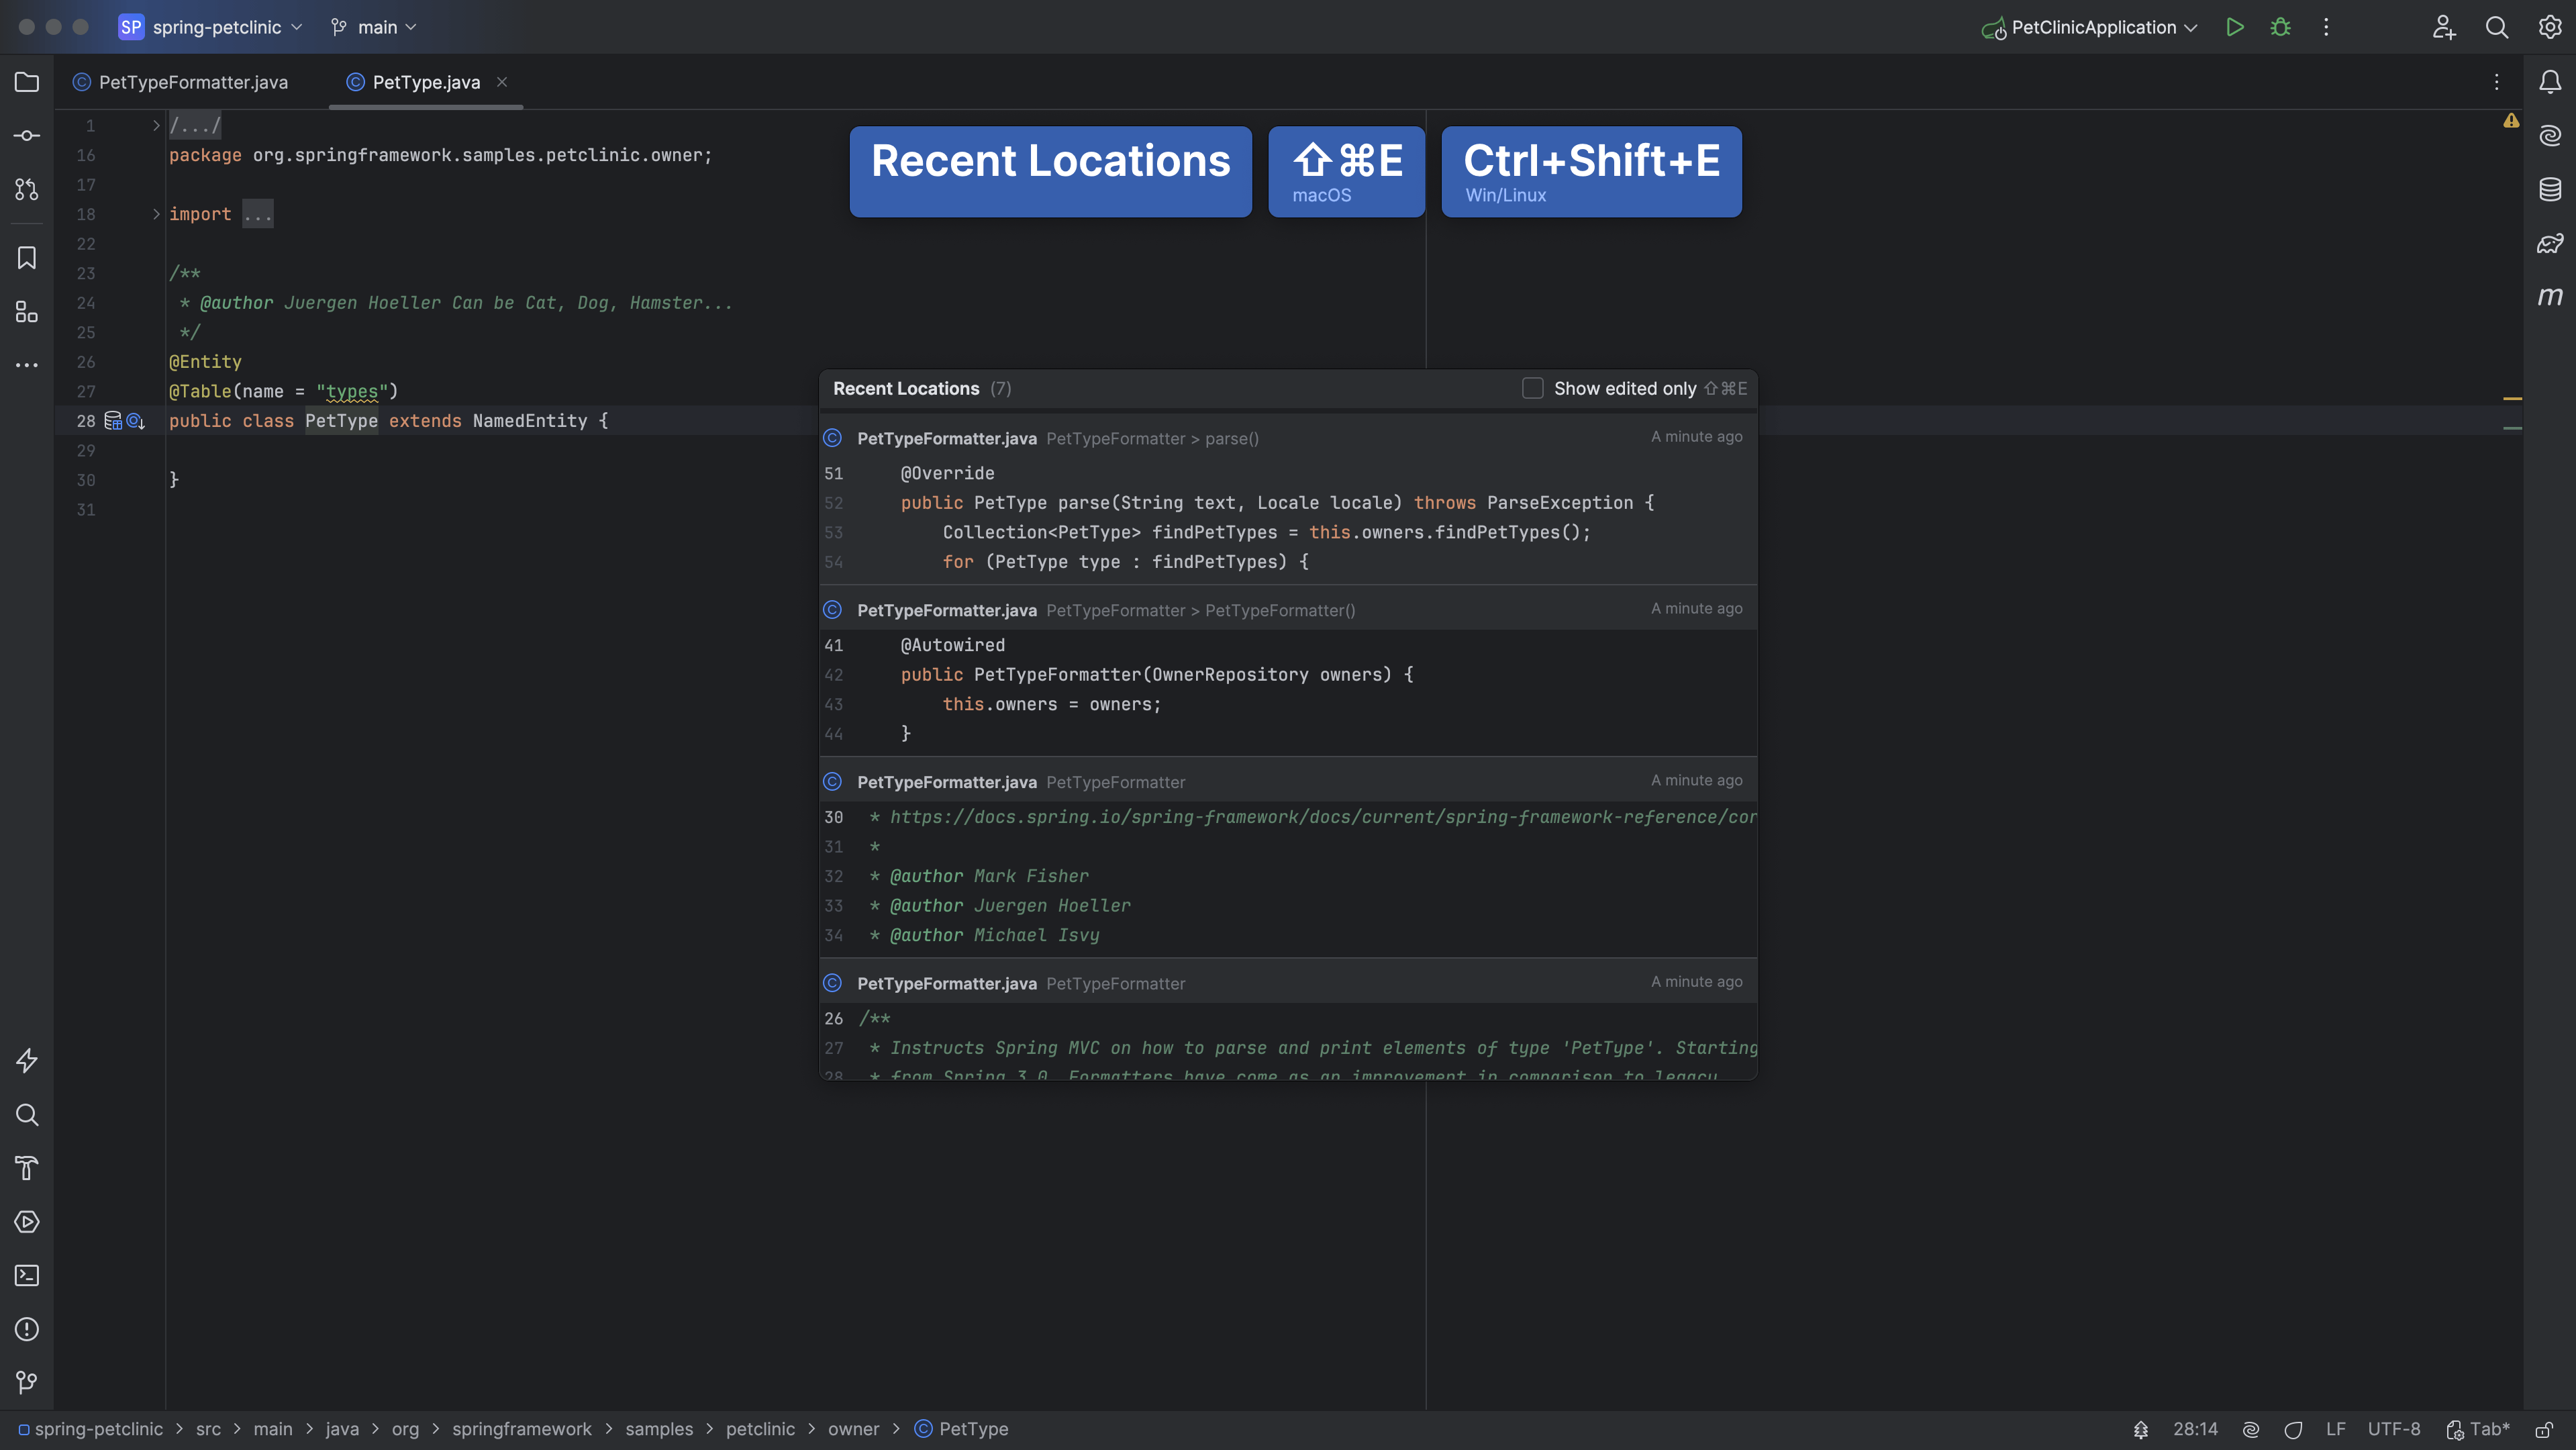Open the Terminal tool window
Viewport: 2576px width, 1450px height.
[27, 1275]
